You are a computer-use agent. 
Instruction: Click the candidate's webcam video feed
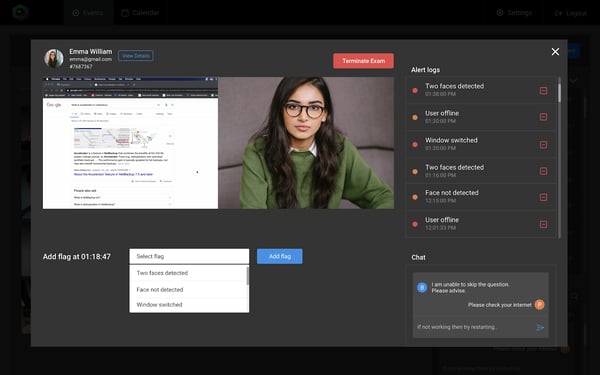click(x=306, y=143)
